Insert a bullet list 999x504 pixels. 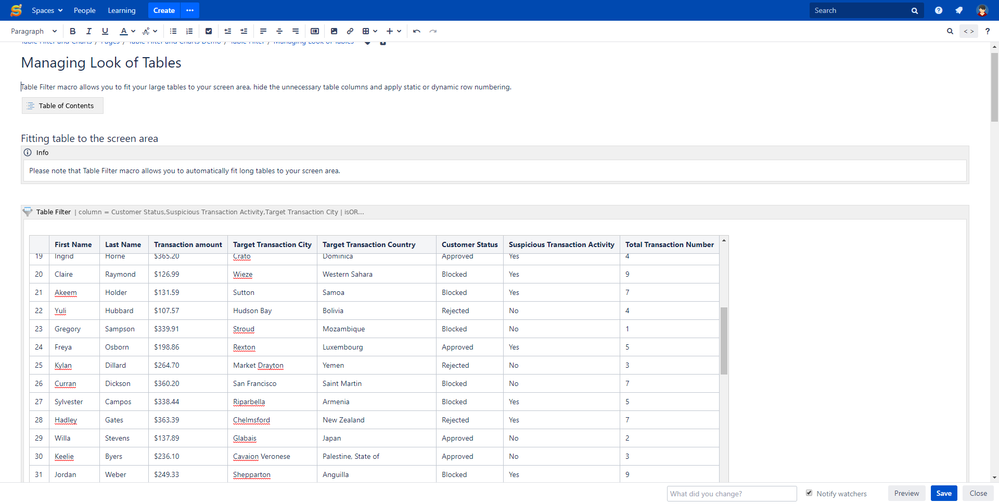[173, 31]
